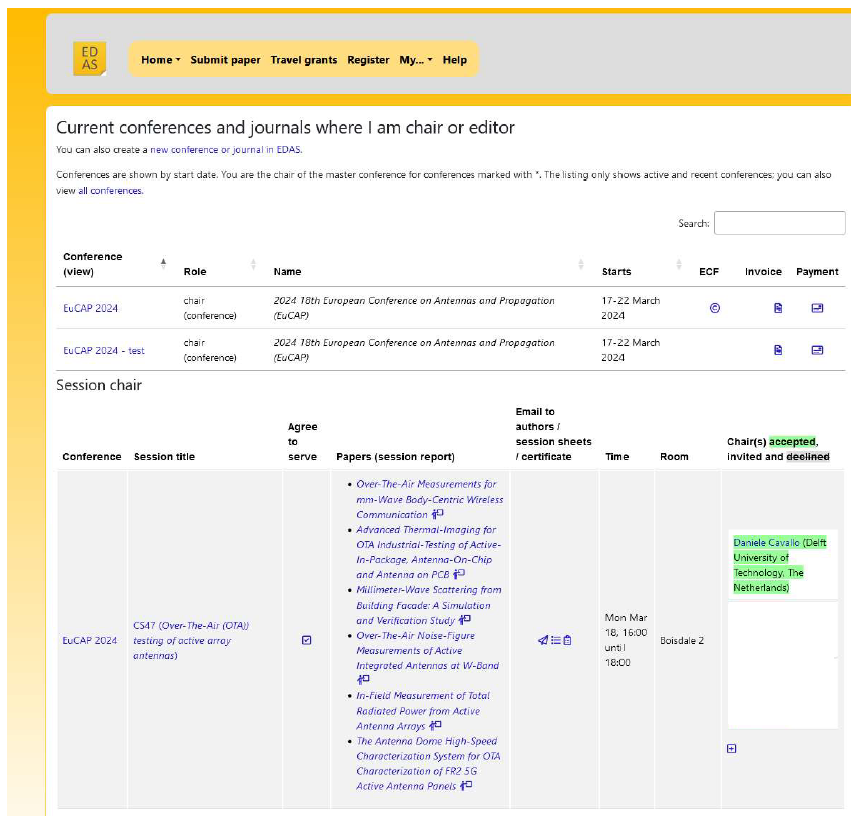Open the Register menu item
857x825 pixels.
[368, 60]
